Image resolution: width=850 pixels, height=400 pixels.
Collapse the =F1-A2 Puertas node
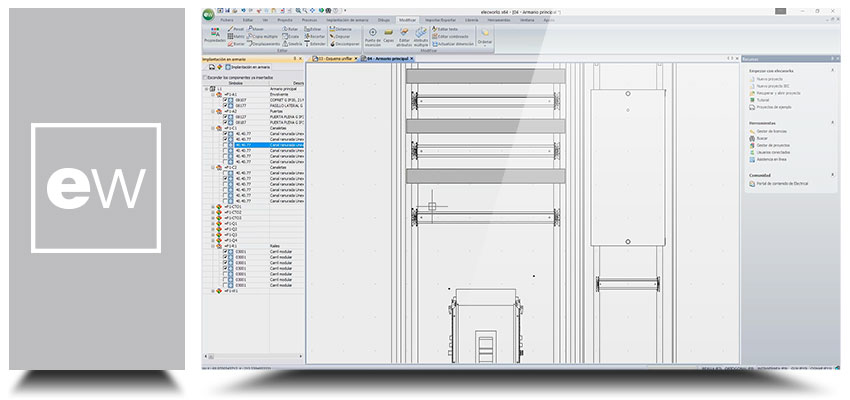[x=213, y=111]
